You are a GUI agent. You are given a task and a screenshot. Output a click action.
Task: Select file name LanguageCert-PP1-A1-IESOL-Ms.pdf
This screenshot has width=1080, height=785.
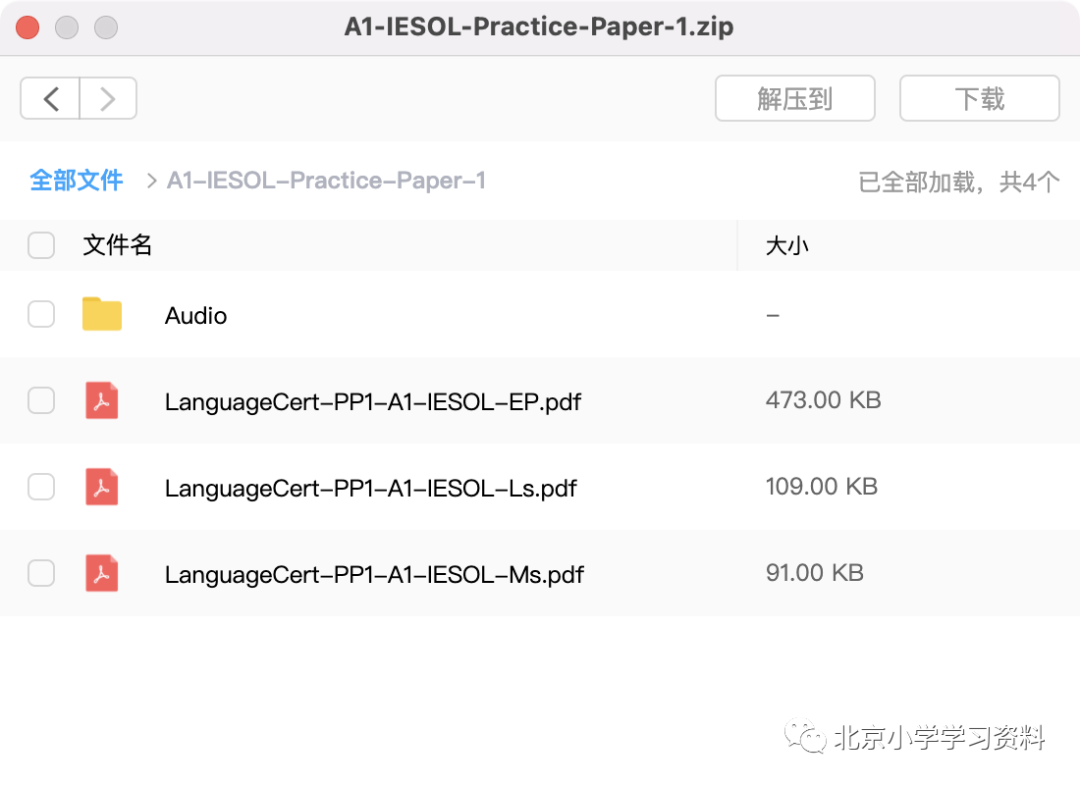pos(374,574)
